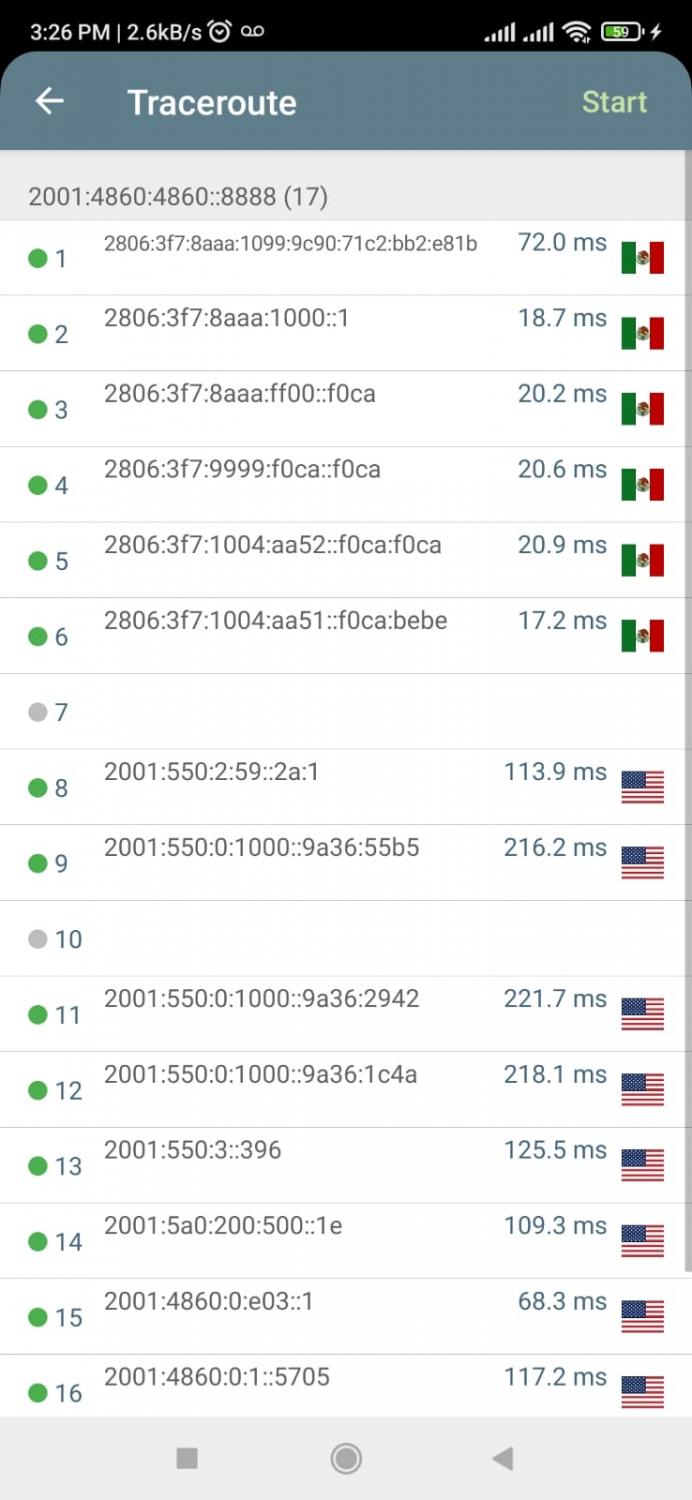Viewport: 692px width, 1500px height.
Task: Tap Android home circle navigation button
Action: tap(346, 1459)
